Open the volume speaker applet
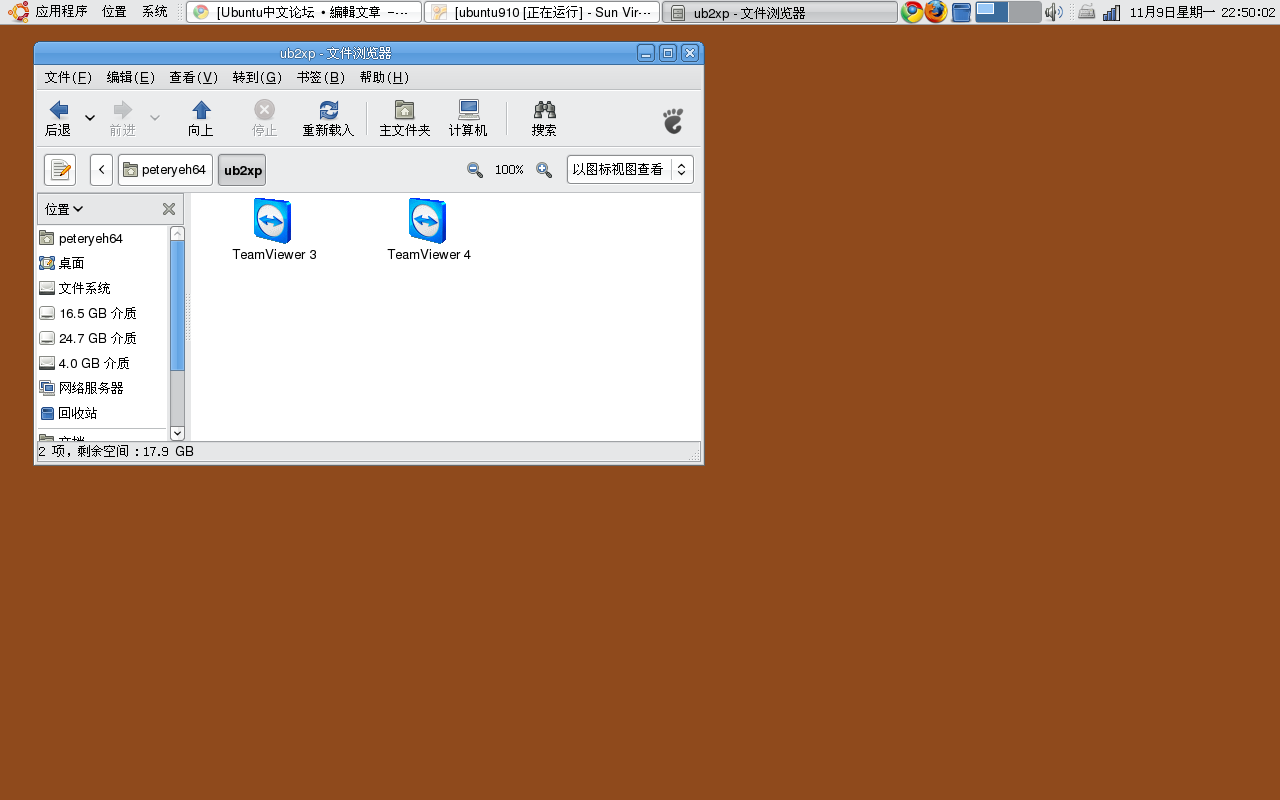 [1054, 12]
